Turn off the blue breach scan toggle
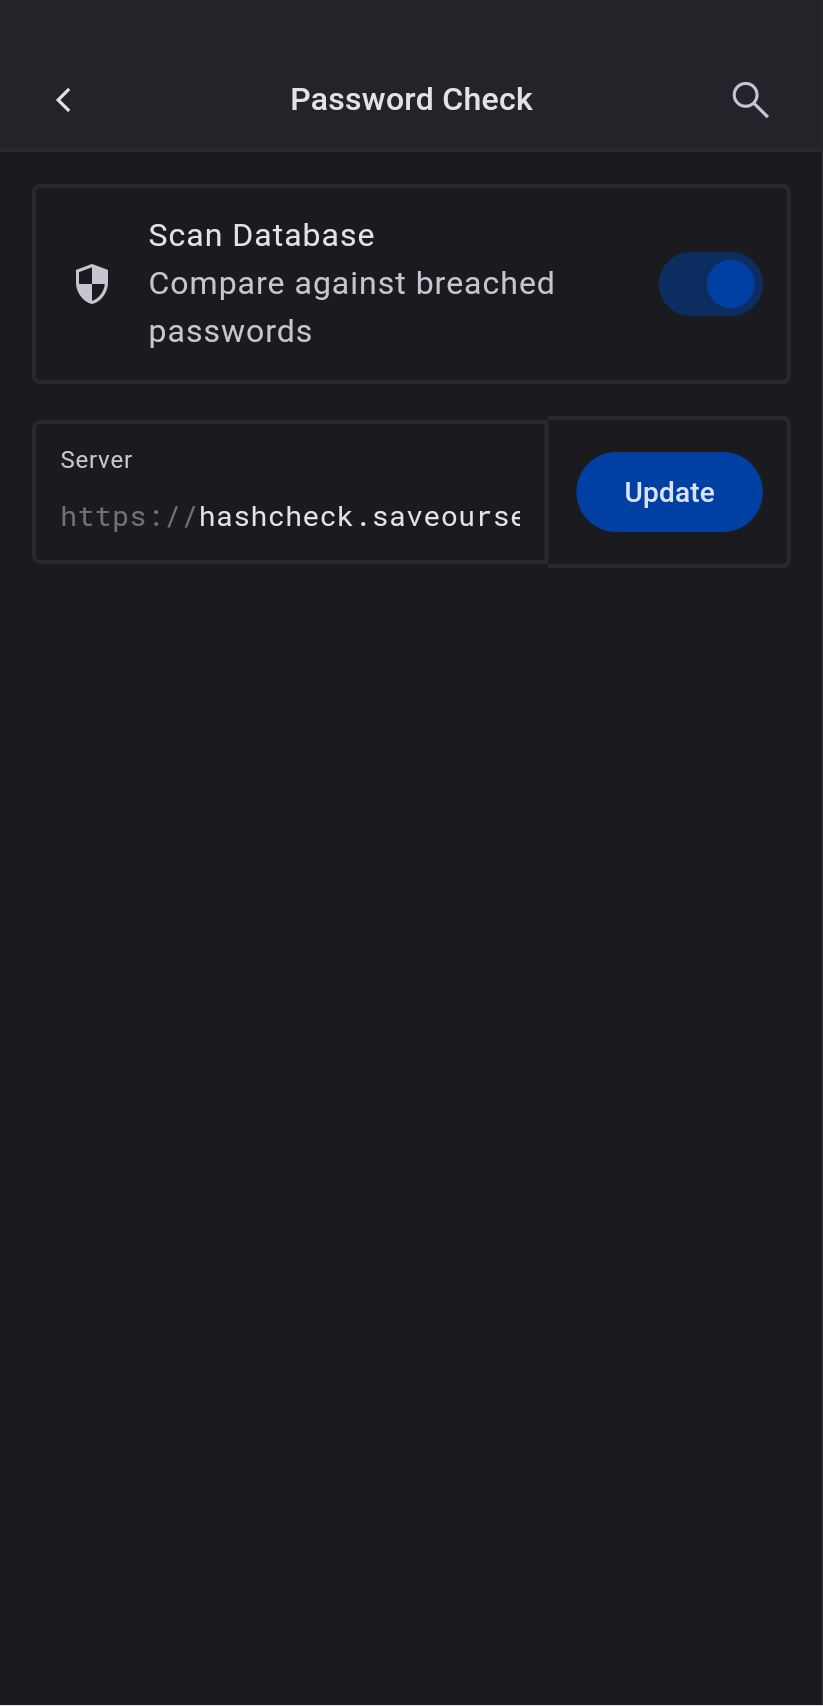The height and width of the screenshot is (1706, 823). [711, 284]
